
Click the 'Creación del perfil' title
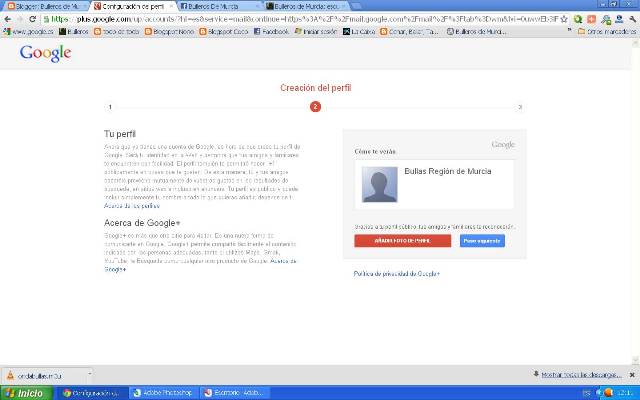316,88
